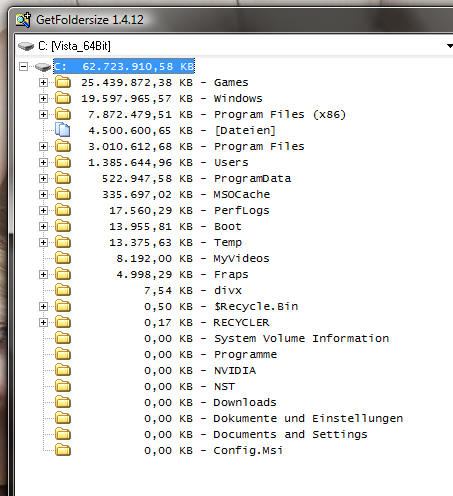Click the folder icon for Program Files 3.010.612,68 KB
The height and width of the screenshot is (496, 453).
(63, 146)
